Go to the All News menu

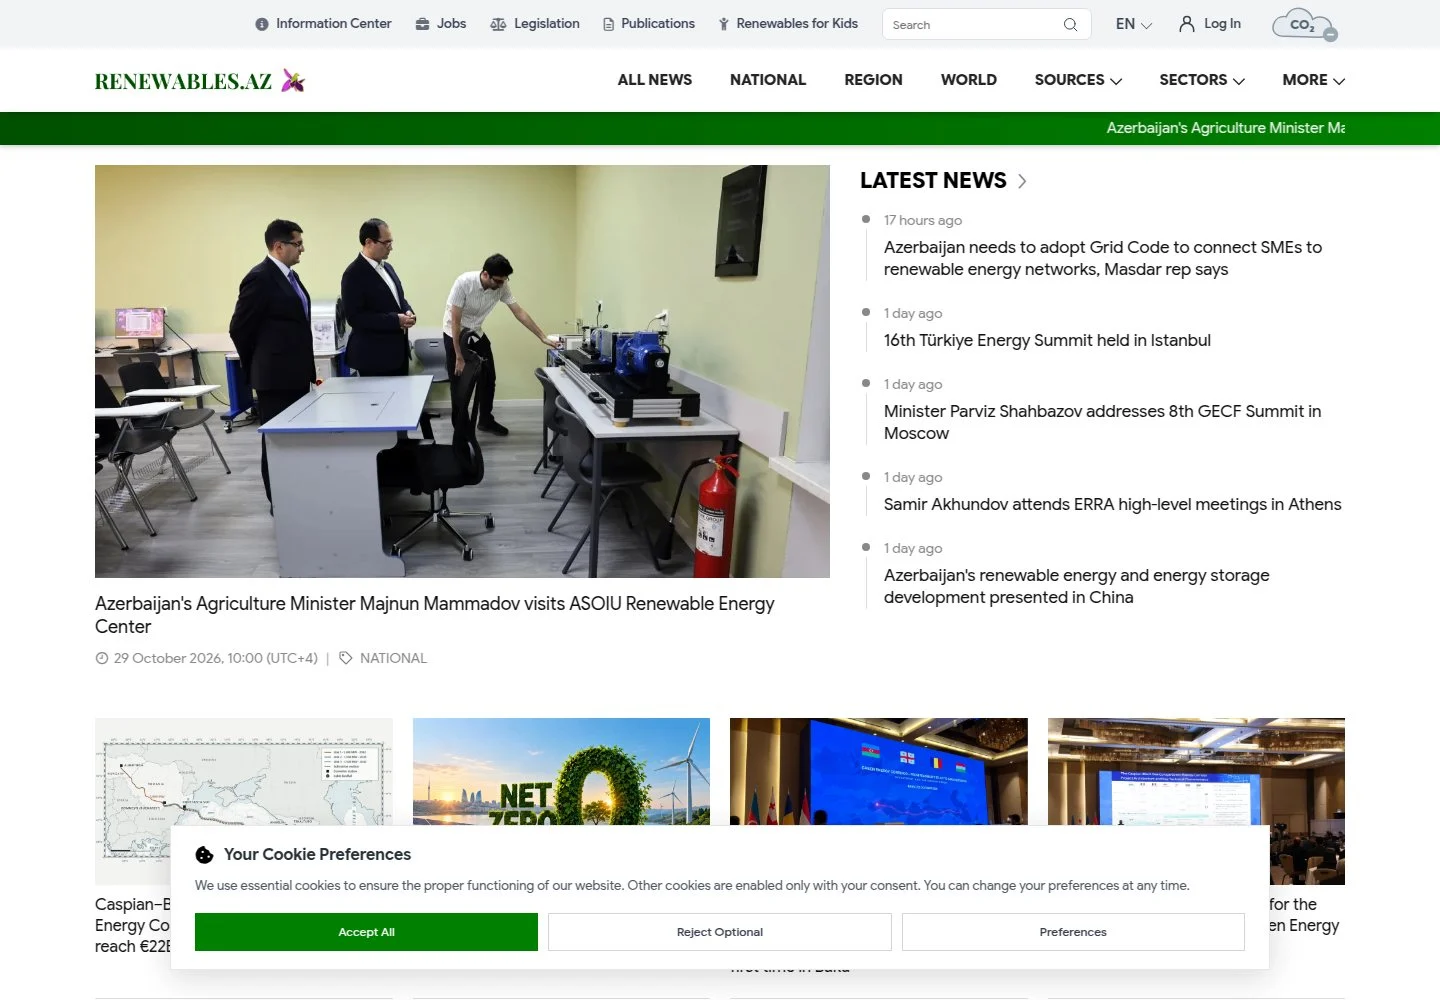click(x=655, y=80)
